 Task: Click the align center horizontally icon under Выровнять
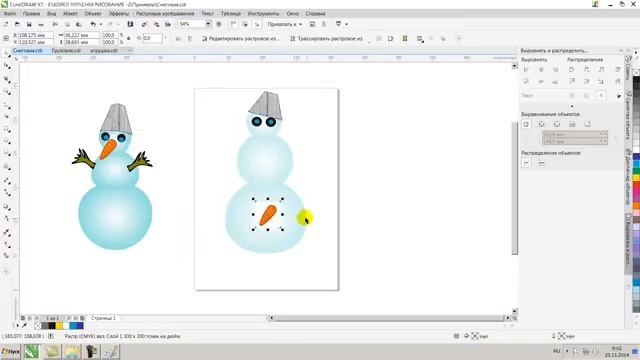[x=541, y=70]
